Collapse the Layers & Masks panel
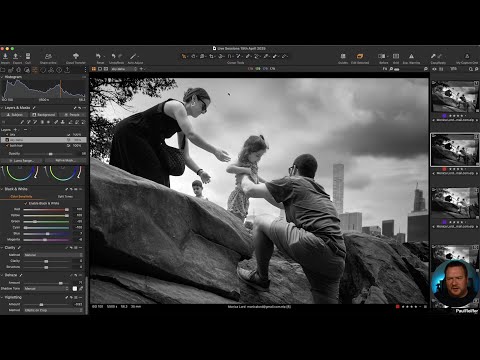 point(2,108)
